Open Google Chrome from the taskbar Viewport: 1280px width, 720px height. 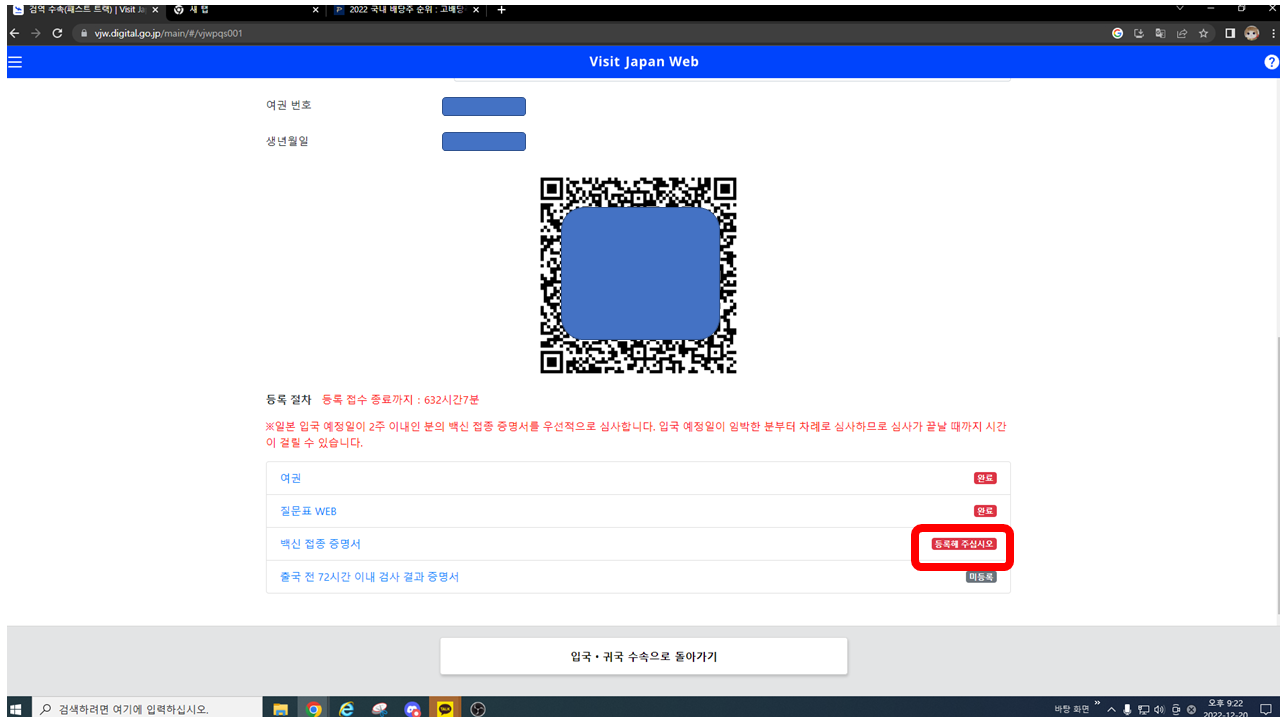click(314, 709)
